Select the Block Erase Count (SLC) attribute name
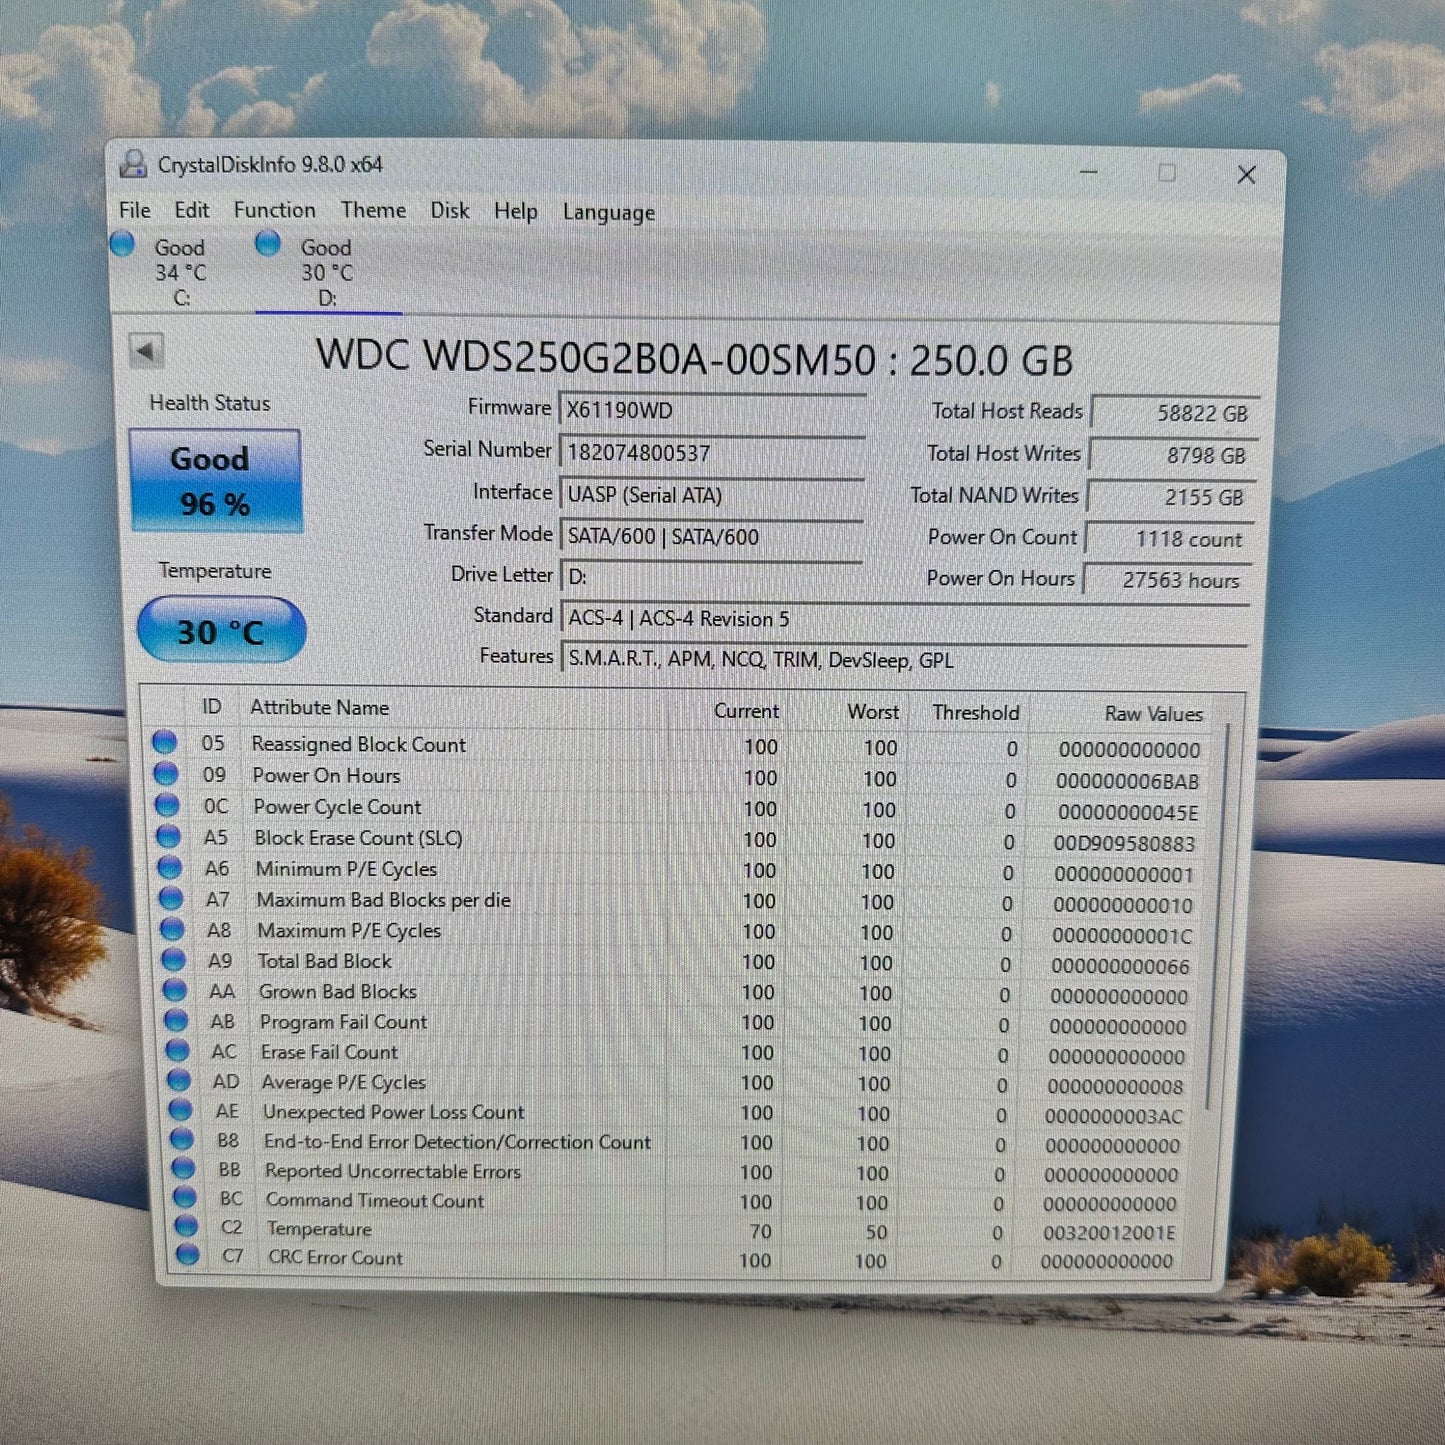The height and width of the screenshot is (1445, 1445). [358, 838]
